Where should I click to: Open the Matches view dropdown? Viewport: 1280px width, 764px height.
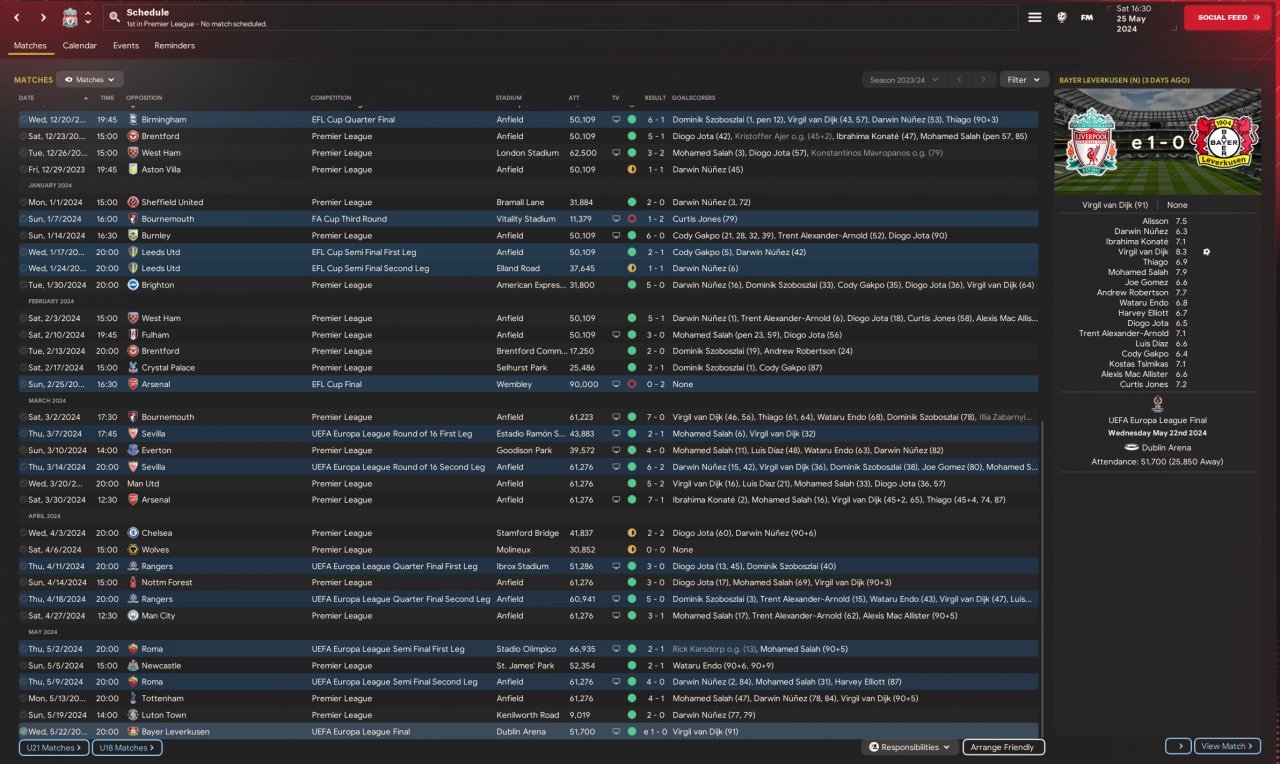(x=90, y=79)
